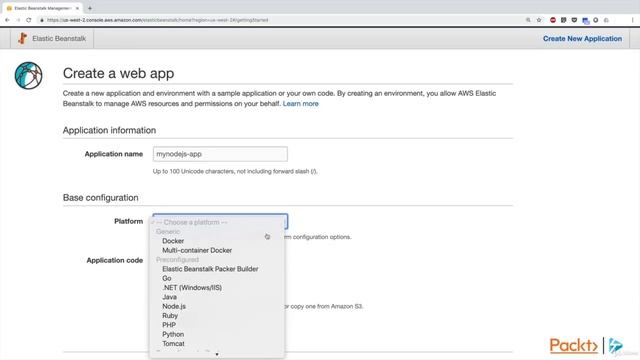Click the Application name input field
Image resolution: width=640 pixels, height=360 pixels.
pos(220,154)
